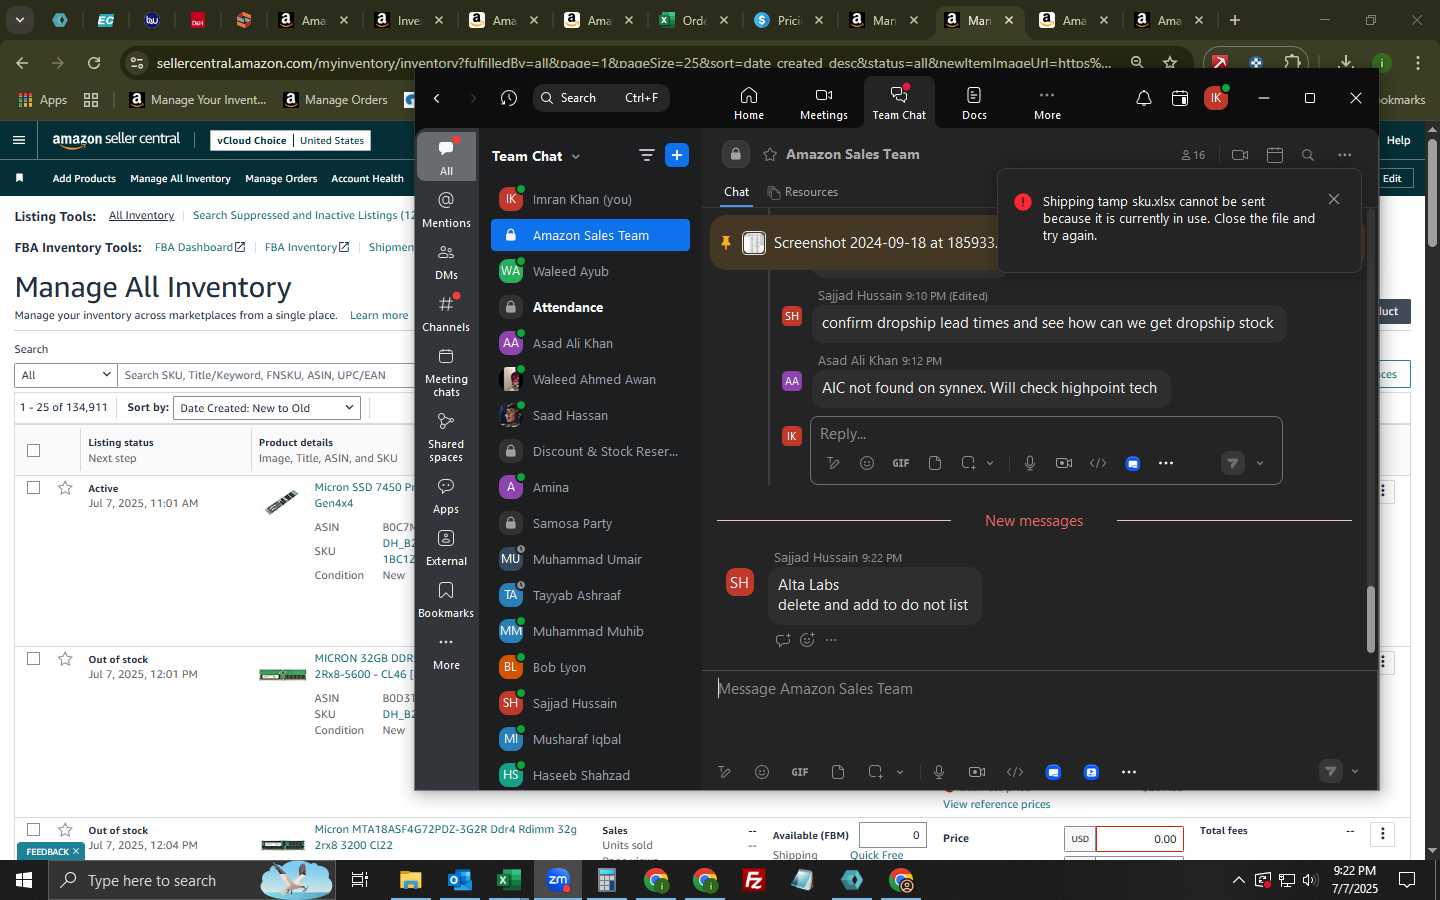This screenshot has width=1440, height=900.
Task: Attach file in bottom message toolbar
Action: coord(838,772)
